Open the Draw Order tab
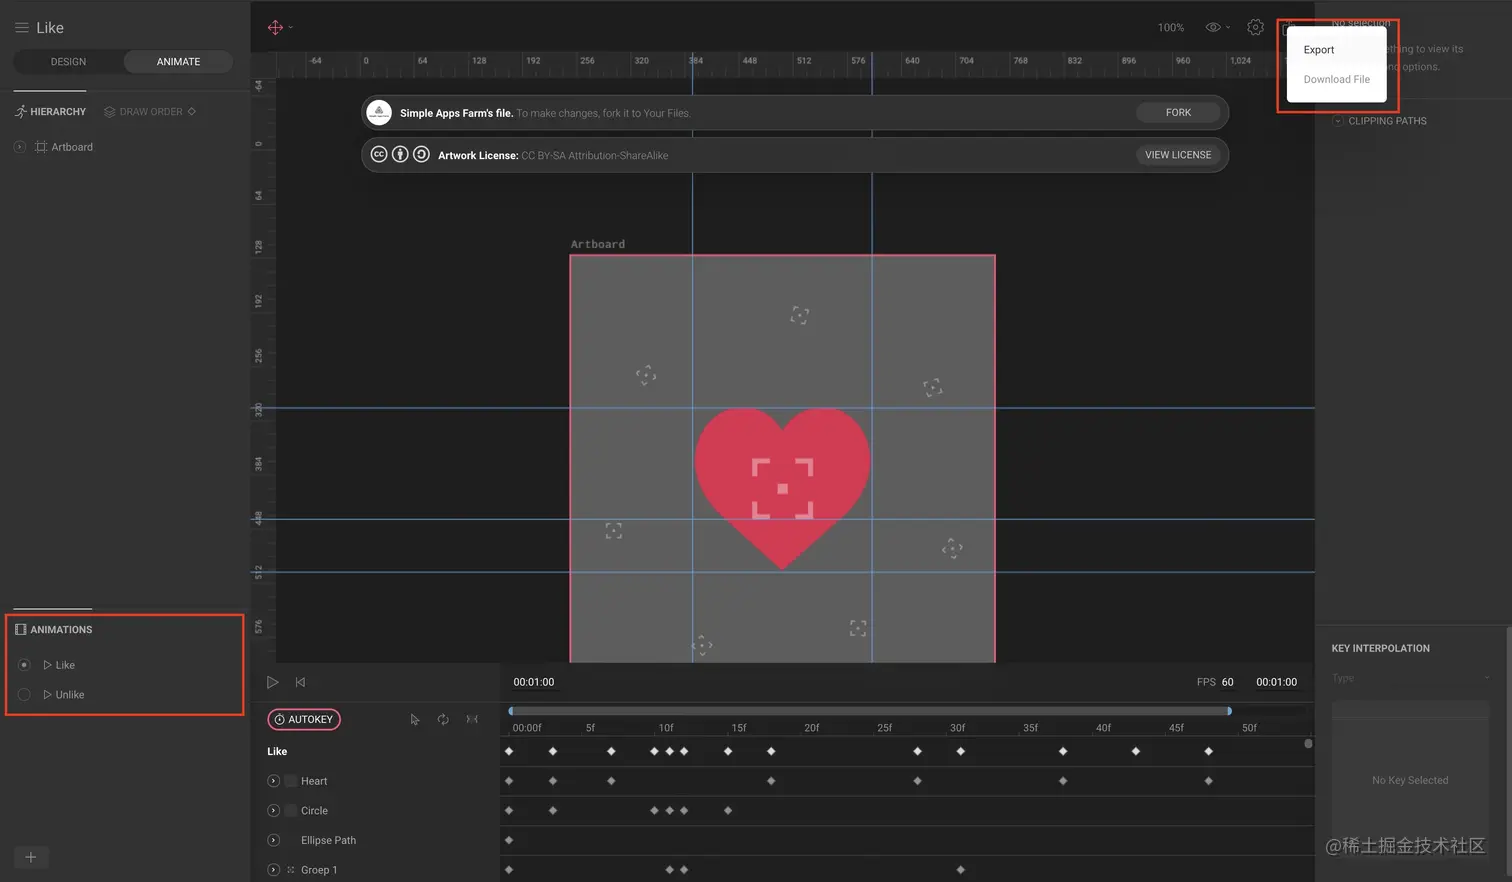 coord(150,112)
